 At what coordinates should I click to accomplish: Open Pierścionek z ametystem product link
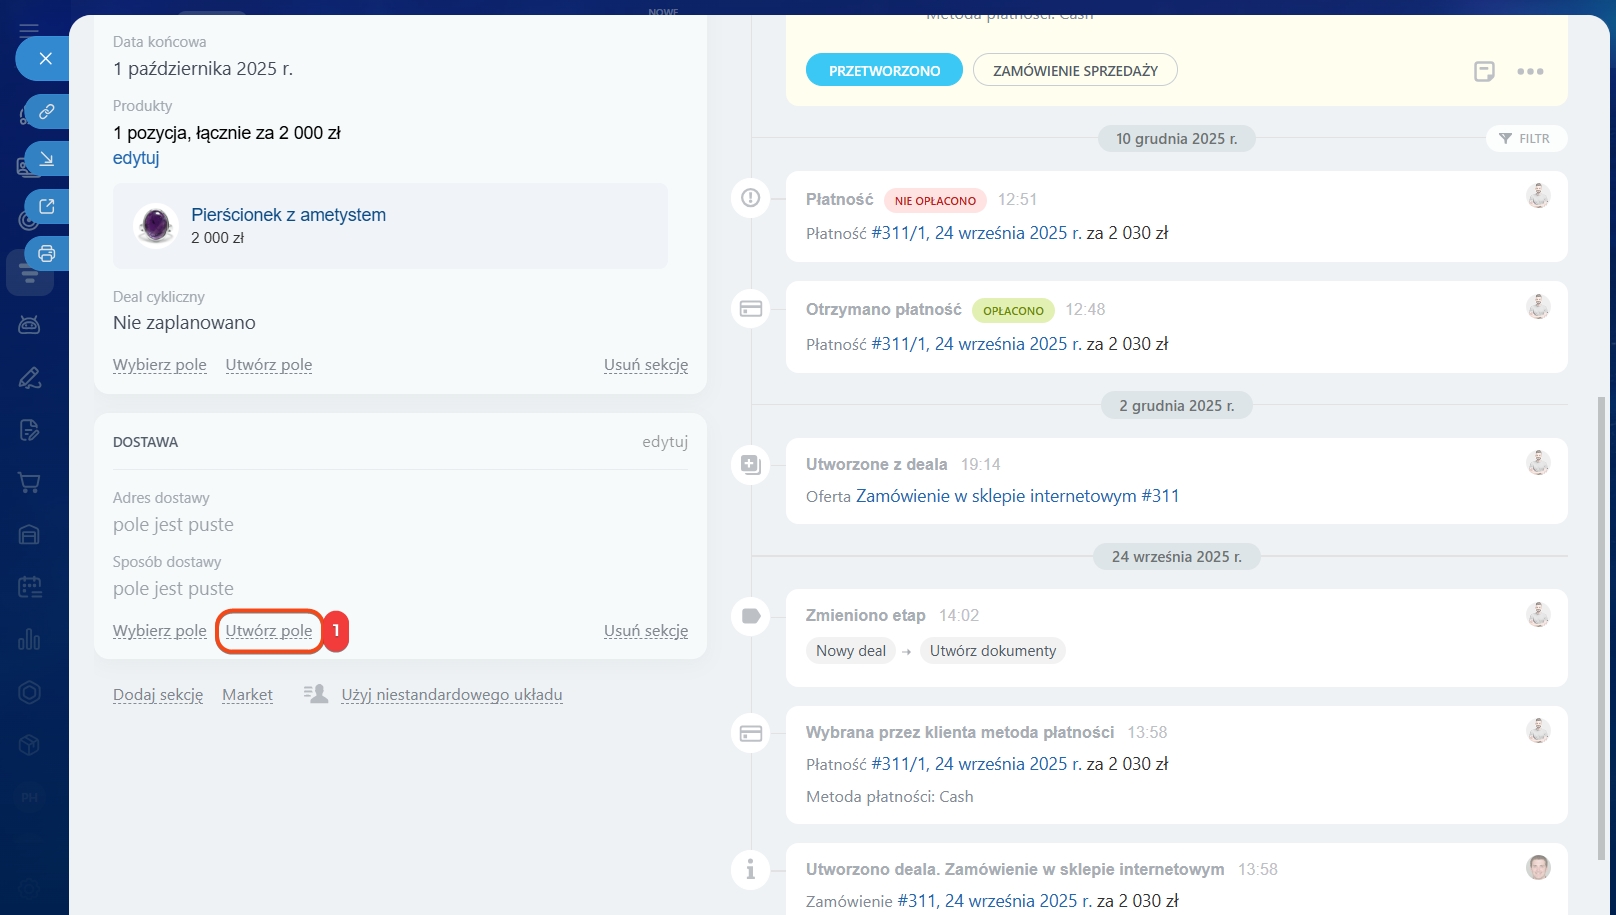click(288, 215)
